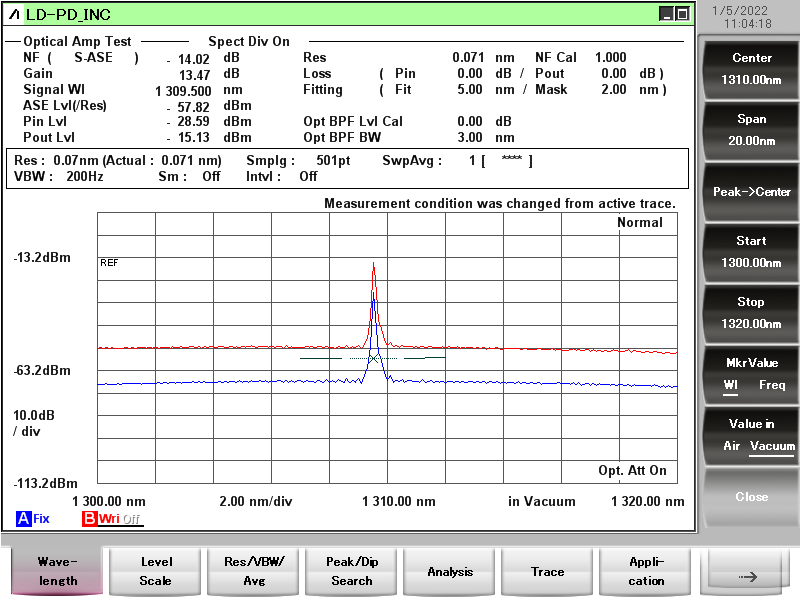This screenshot has width=800, height=600.
Task: Select Vacuum in the Value in softkey
Action: point(772,446)
